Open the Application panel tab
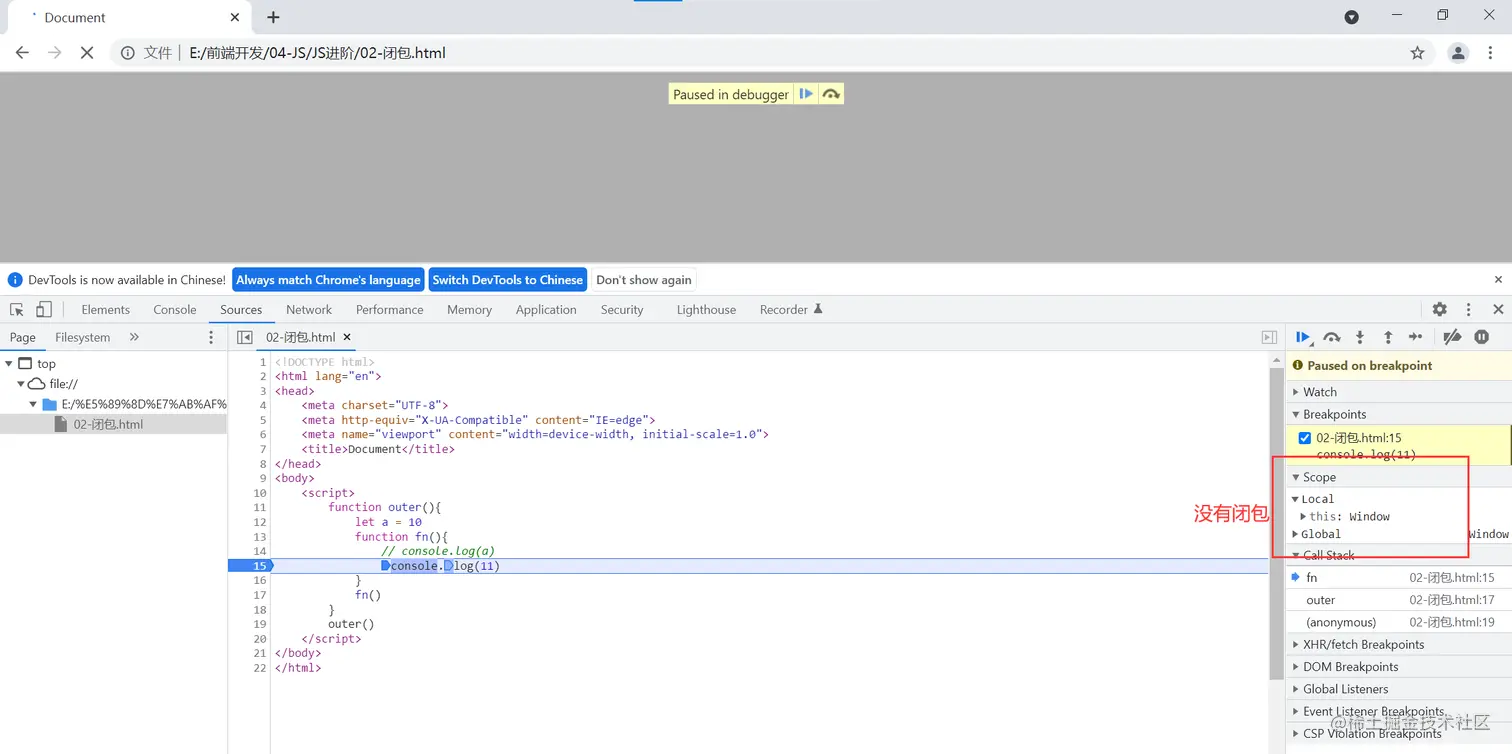Screen dimensions: 1512x754 pyautogui.click(x=546, y=310)
